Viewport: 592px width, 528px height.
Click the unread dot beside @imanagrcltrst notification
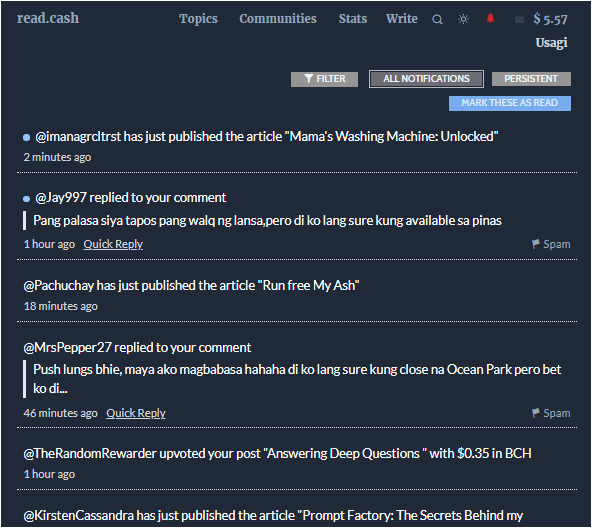[26, 137]
